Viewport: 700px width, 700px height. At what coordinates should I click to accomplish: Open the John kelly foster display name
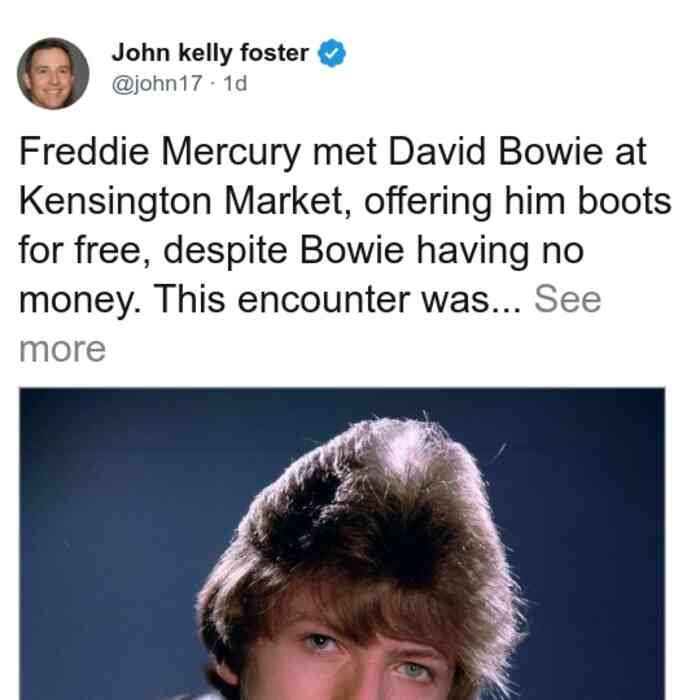(x=210, y=53)
